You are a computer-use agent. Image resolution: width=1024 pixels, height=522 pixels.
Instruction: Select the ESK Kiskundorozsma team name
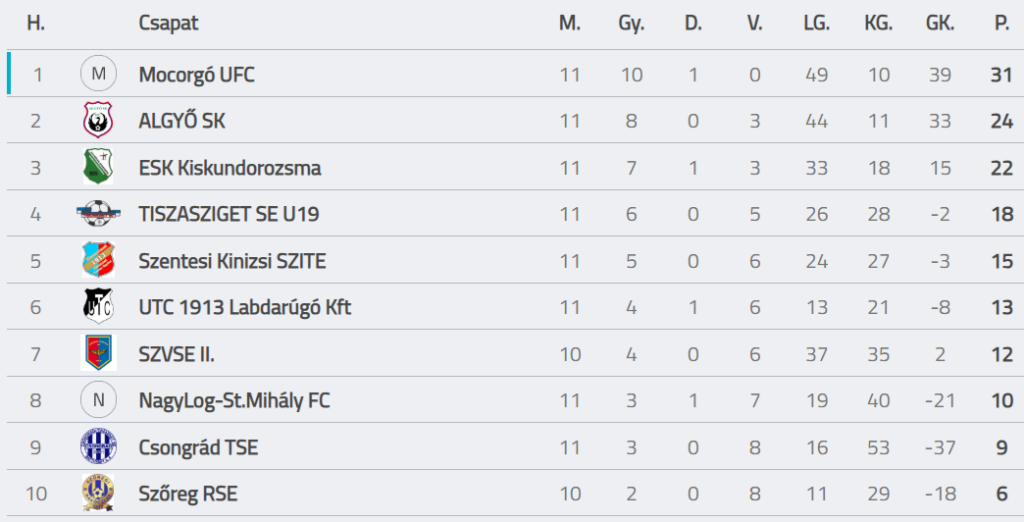pyautogui.click(x=229, y=167)
